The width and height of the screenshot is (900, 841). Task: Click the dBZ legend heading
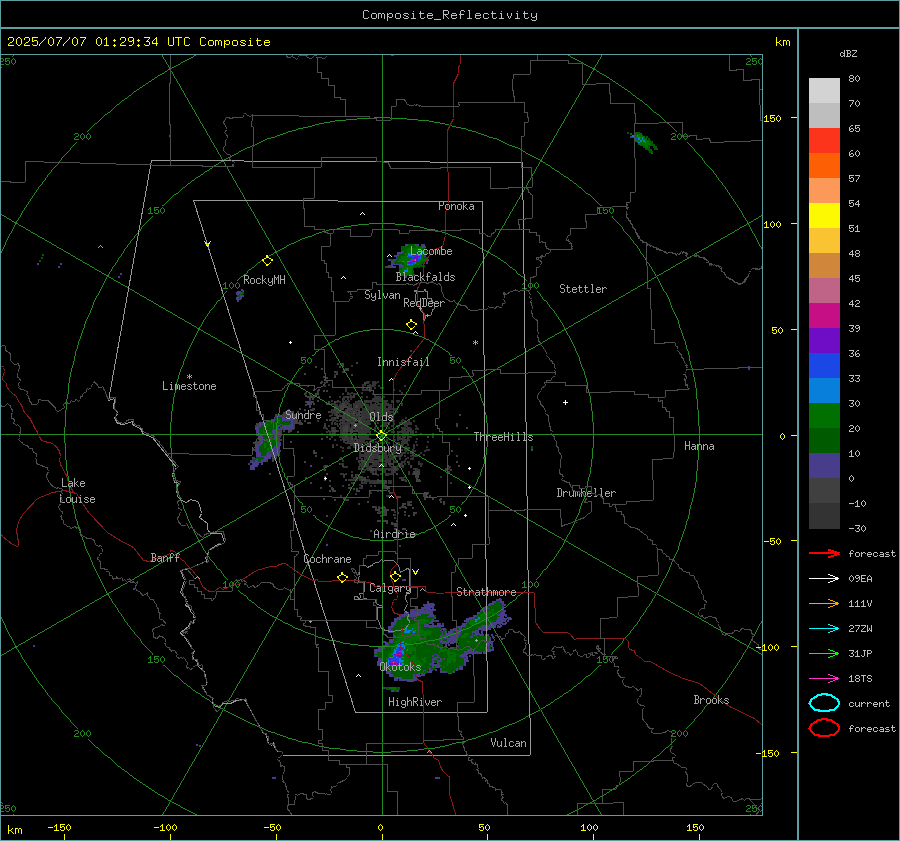(848, 53)
